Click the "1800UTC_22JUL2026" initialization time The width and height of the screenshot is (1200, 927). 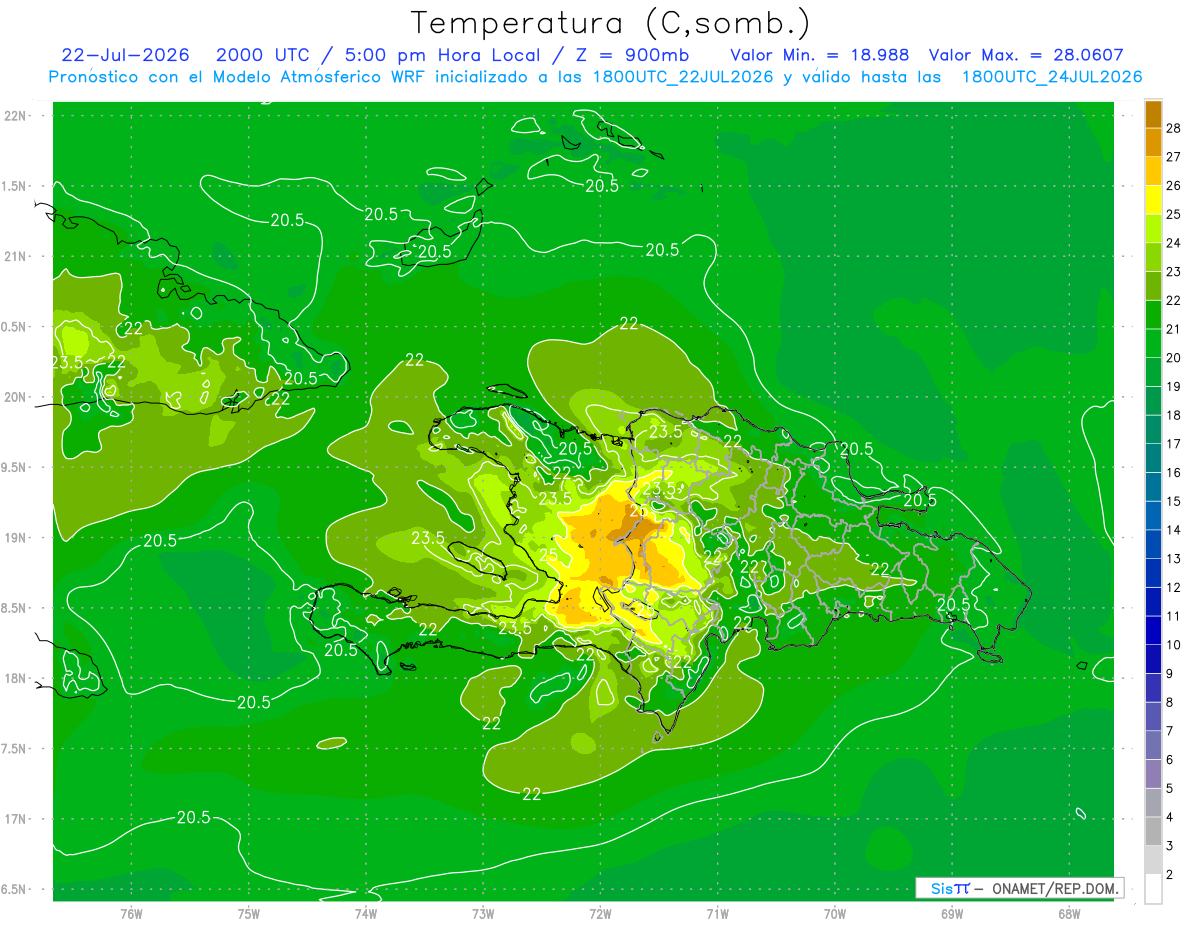683,77
